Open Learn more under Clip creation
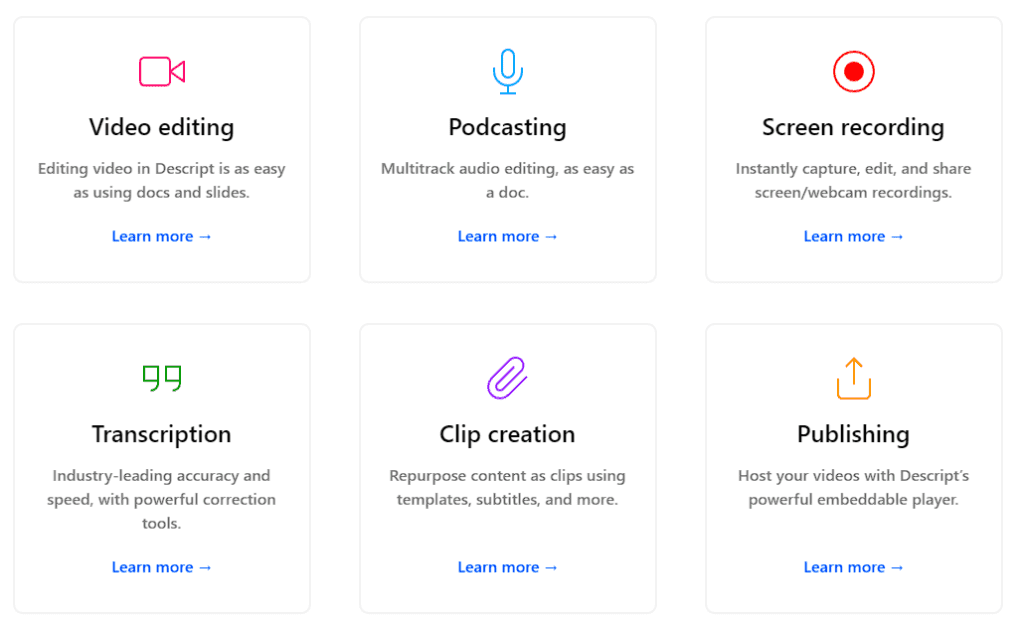 [507, 567]
